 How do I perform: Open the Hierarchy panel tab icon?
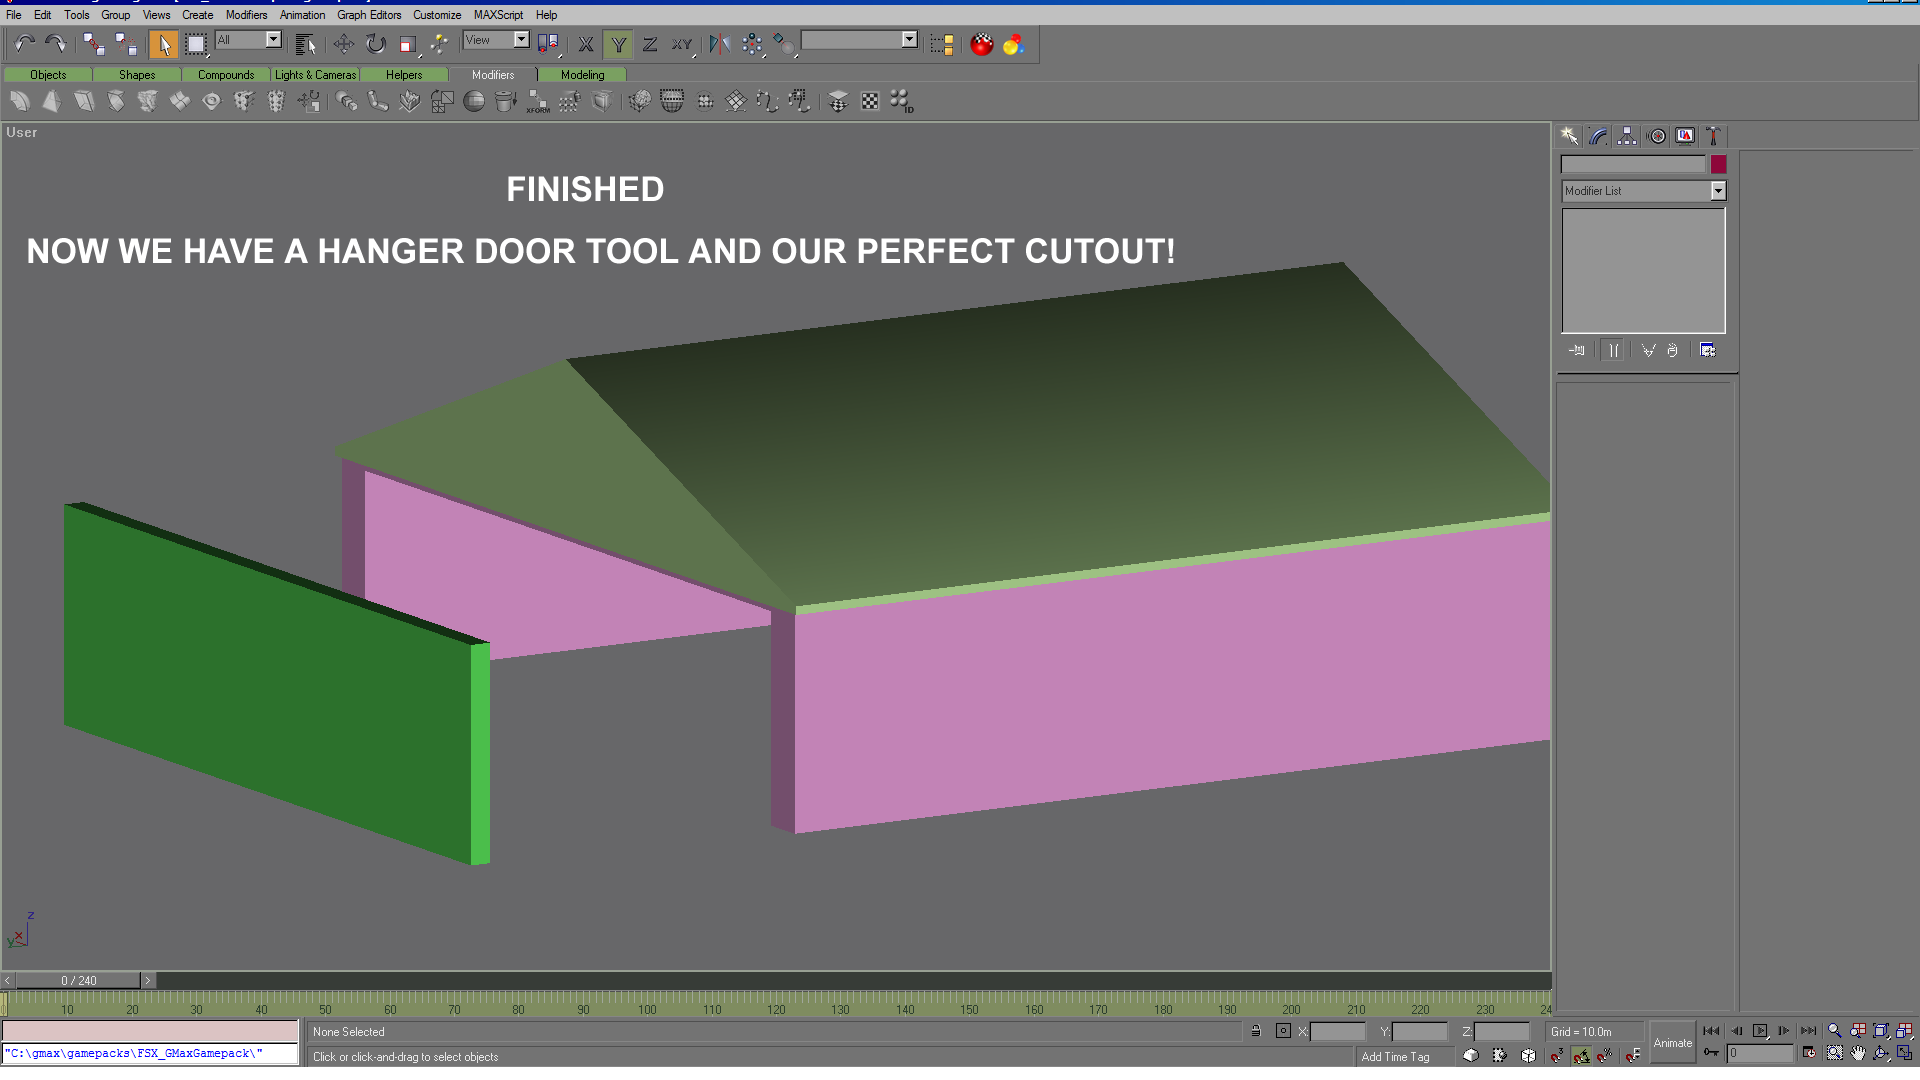(x=1627, y=136)
